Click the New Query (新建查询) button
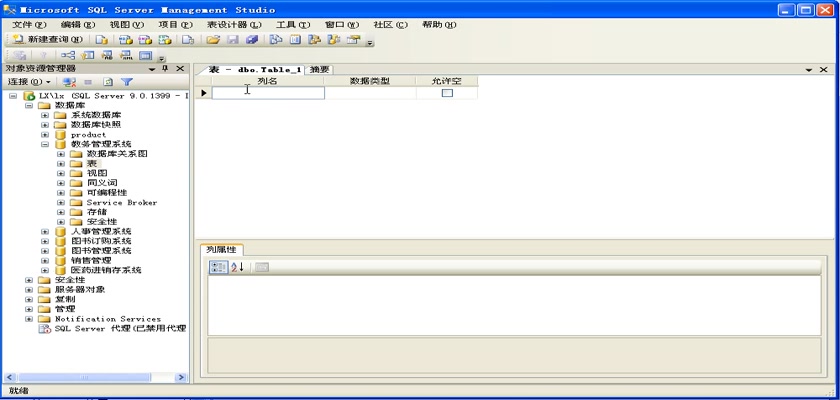 coord(48,40)
